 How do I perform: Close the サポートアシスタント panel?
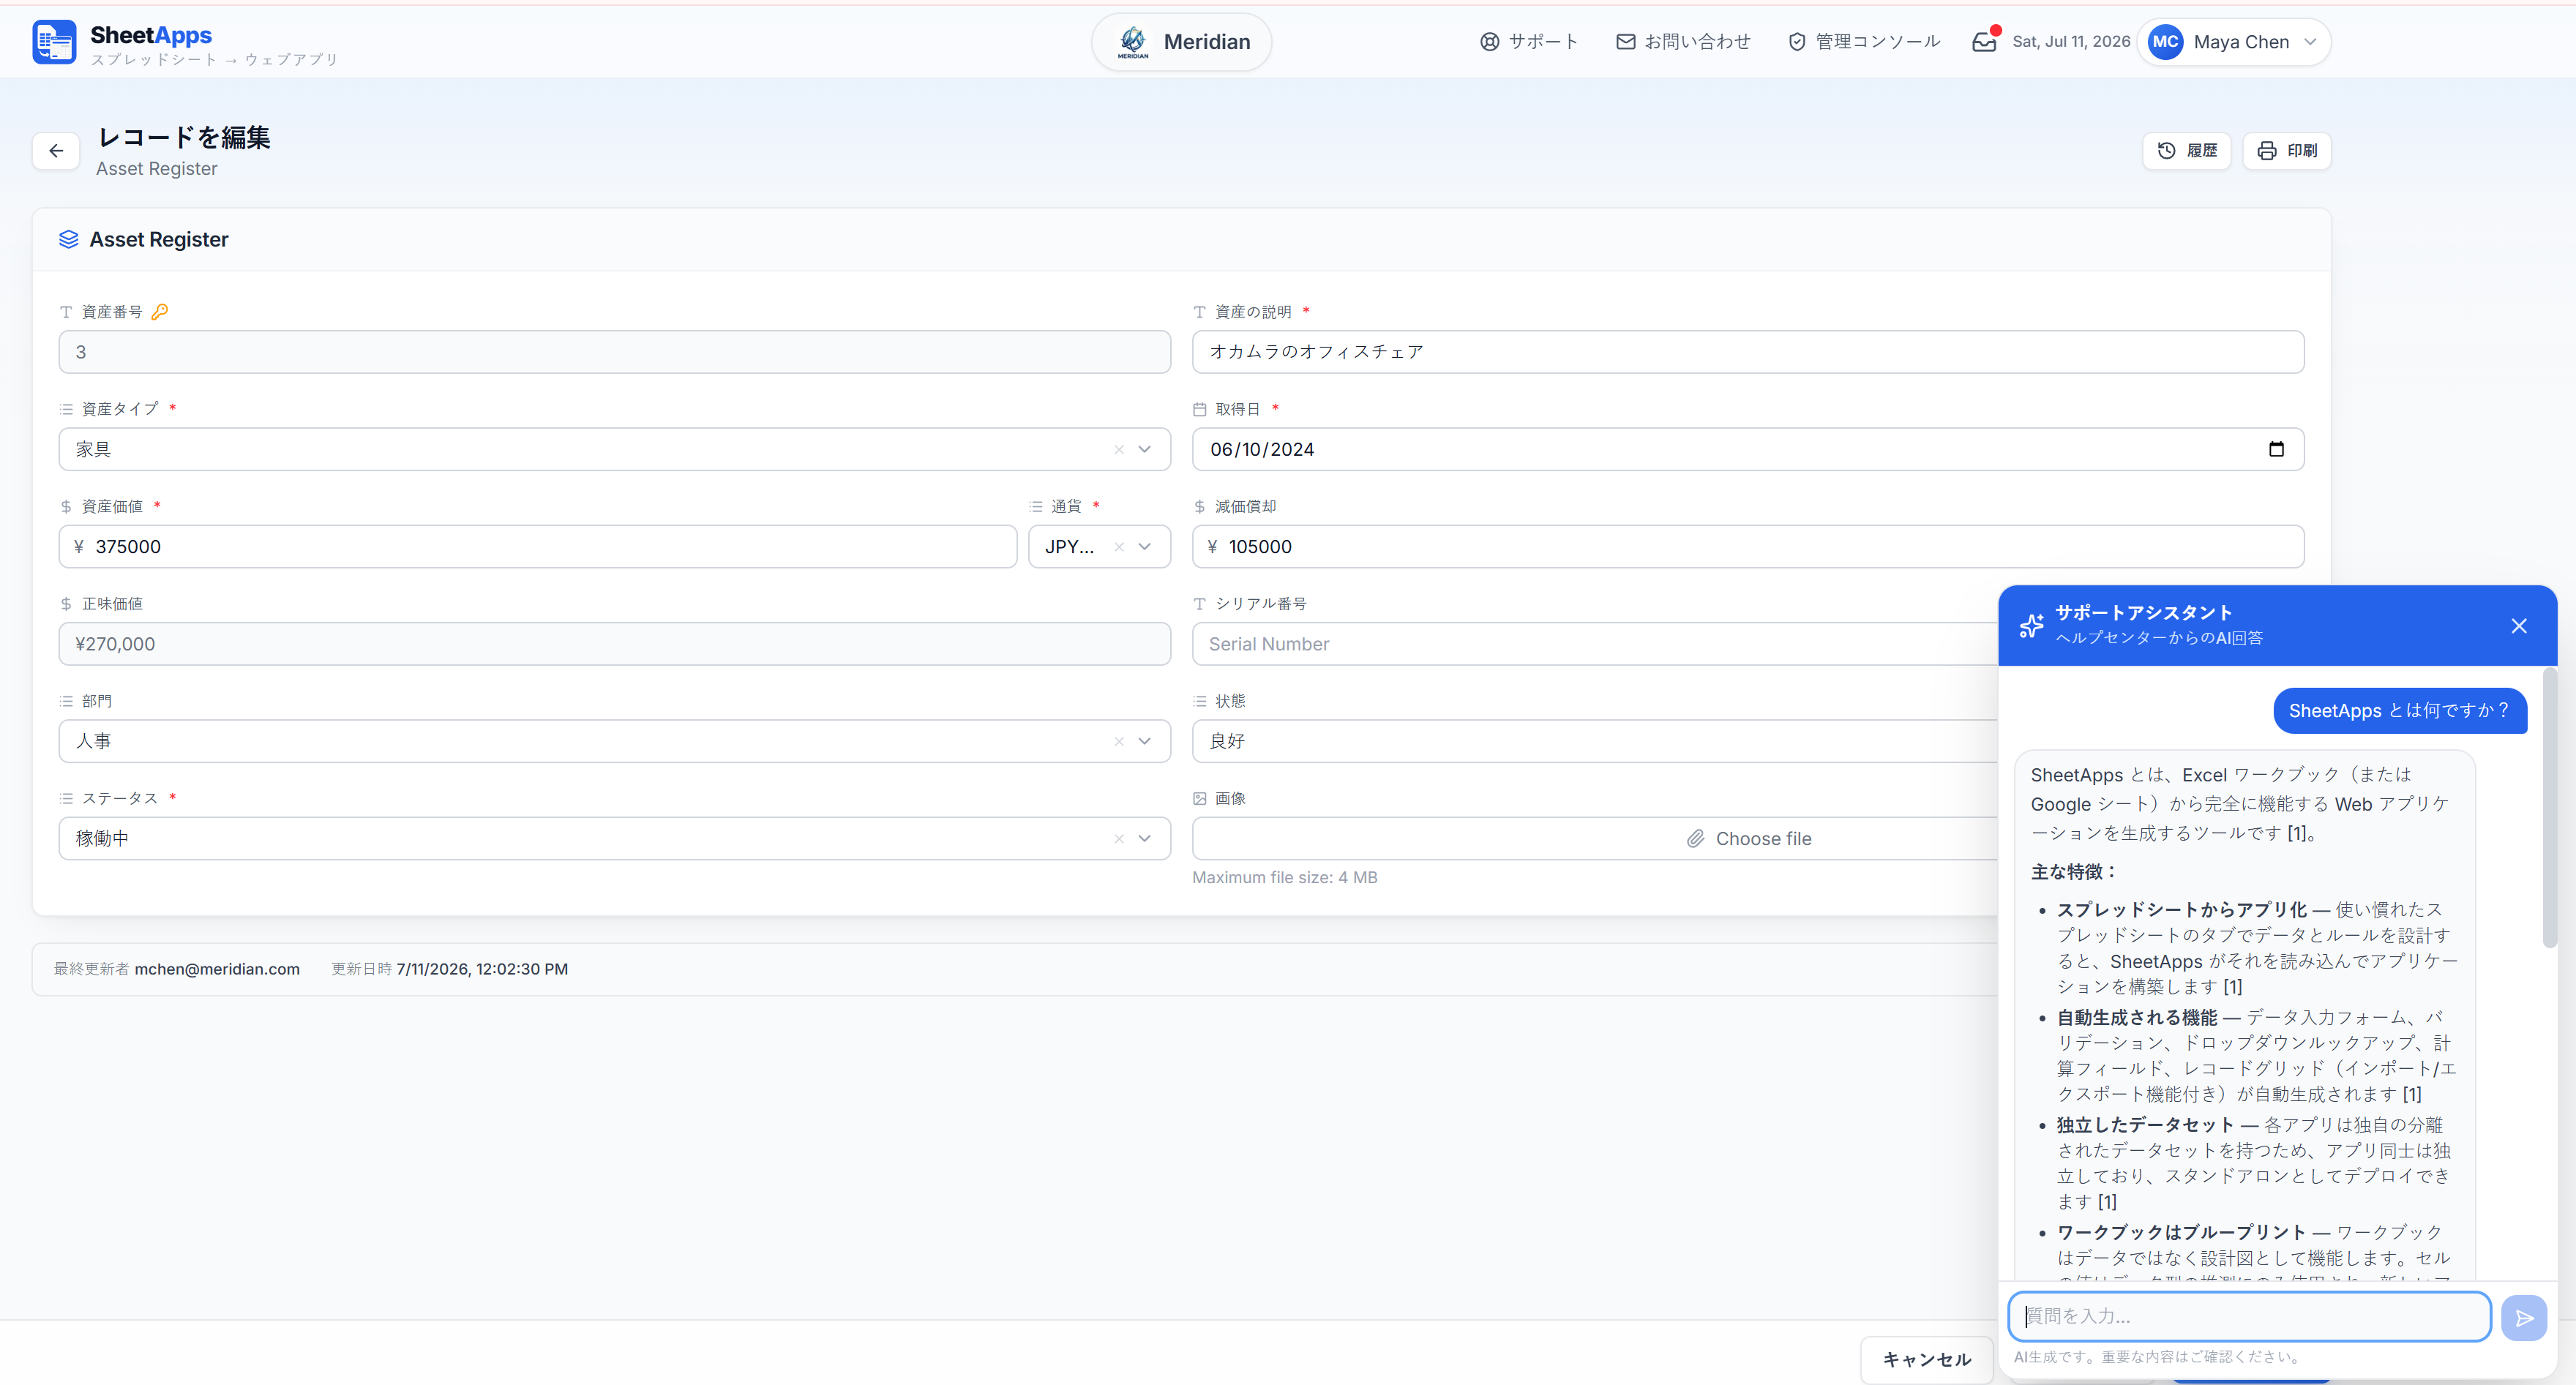point(2518,626)
